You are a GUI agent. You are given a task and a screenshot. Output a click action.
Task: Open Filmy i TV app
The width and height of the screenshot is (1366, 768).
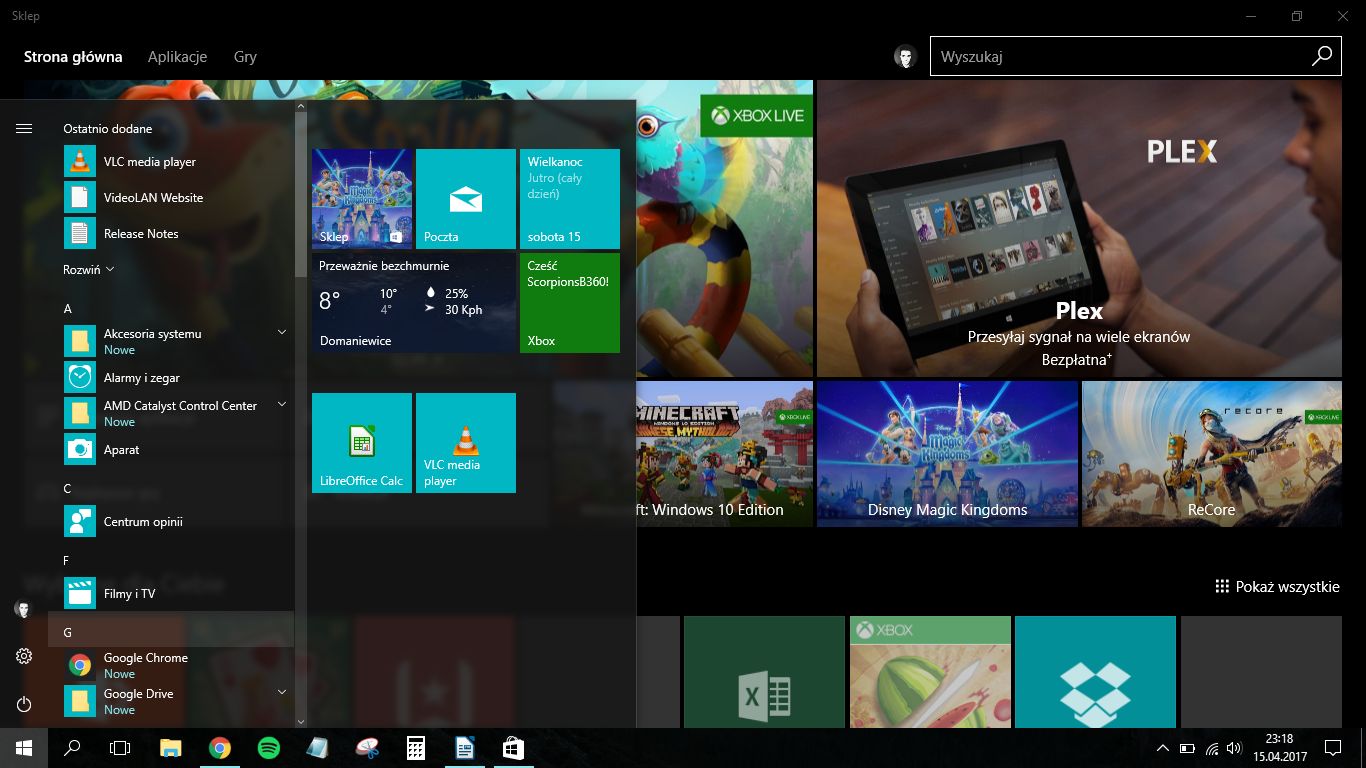(x=170, y=594)
